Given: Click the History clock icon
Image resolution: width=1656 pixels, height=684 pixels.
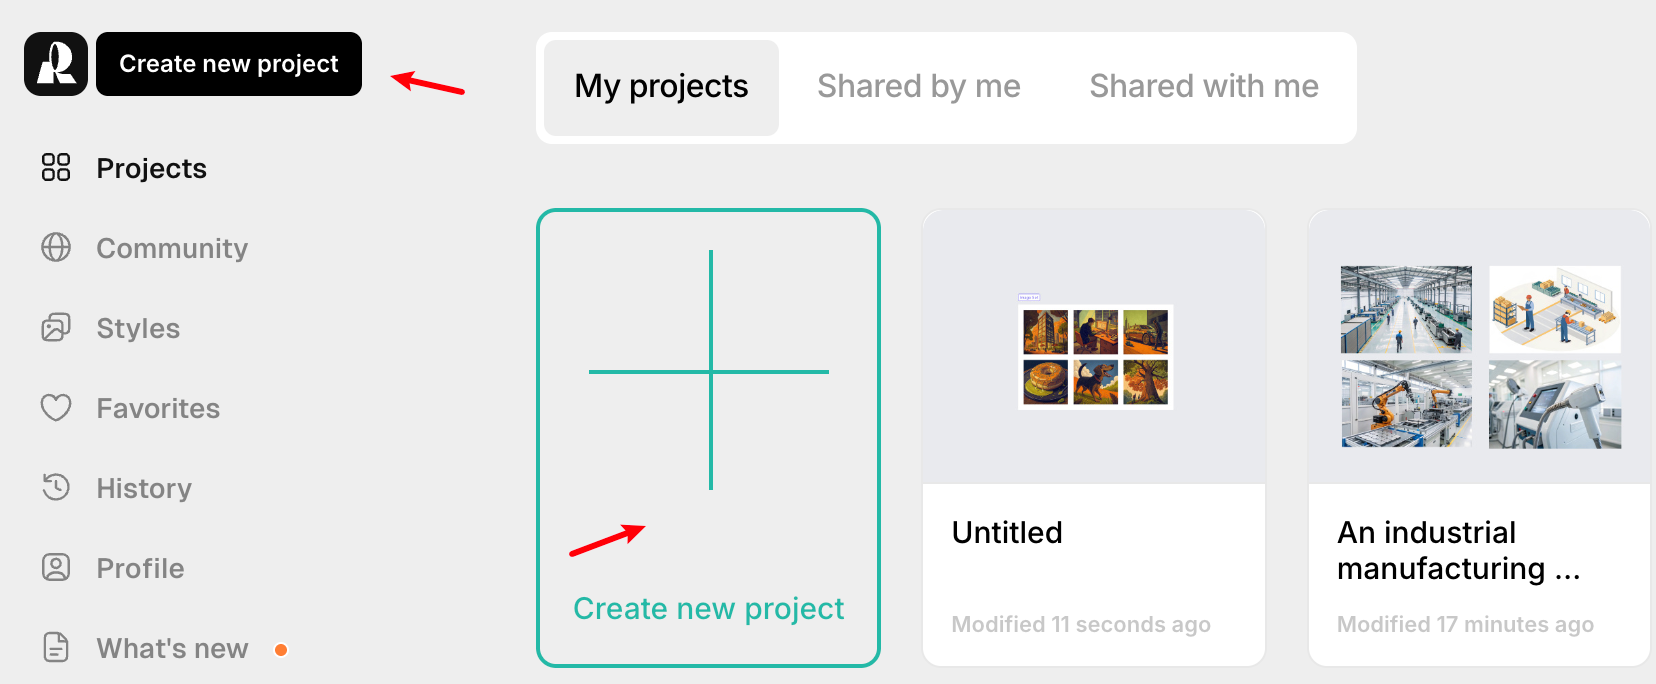Looking at the screenshot, I should click(56, 487).
